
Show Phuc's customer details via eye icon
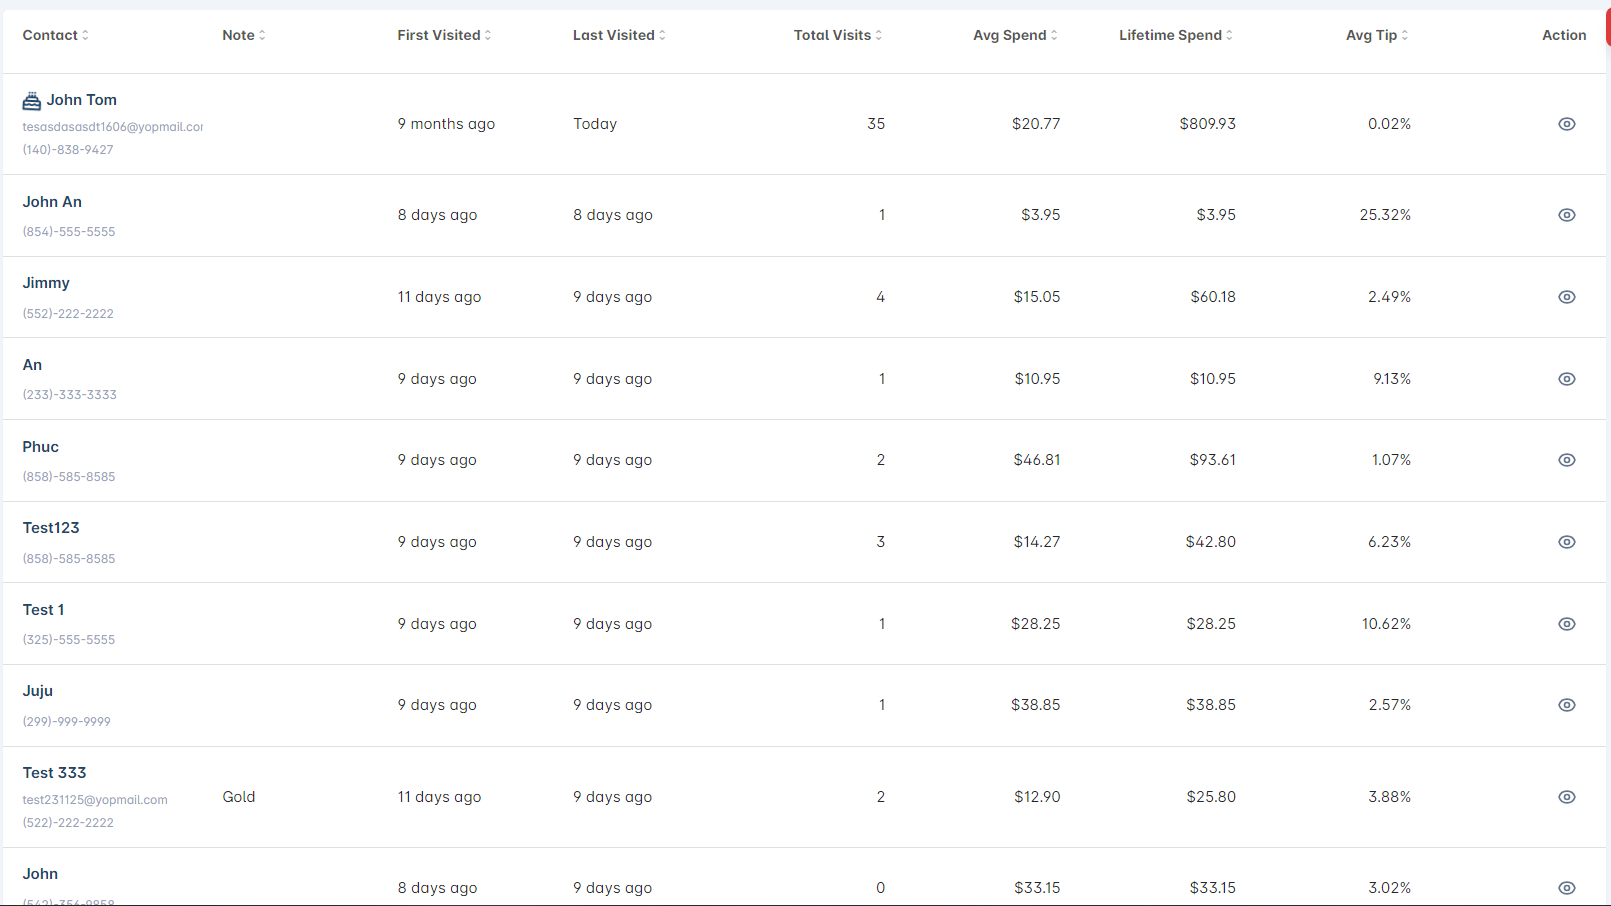[x=1566, y=460]
